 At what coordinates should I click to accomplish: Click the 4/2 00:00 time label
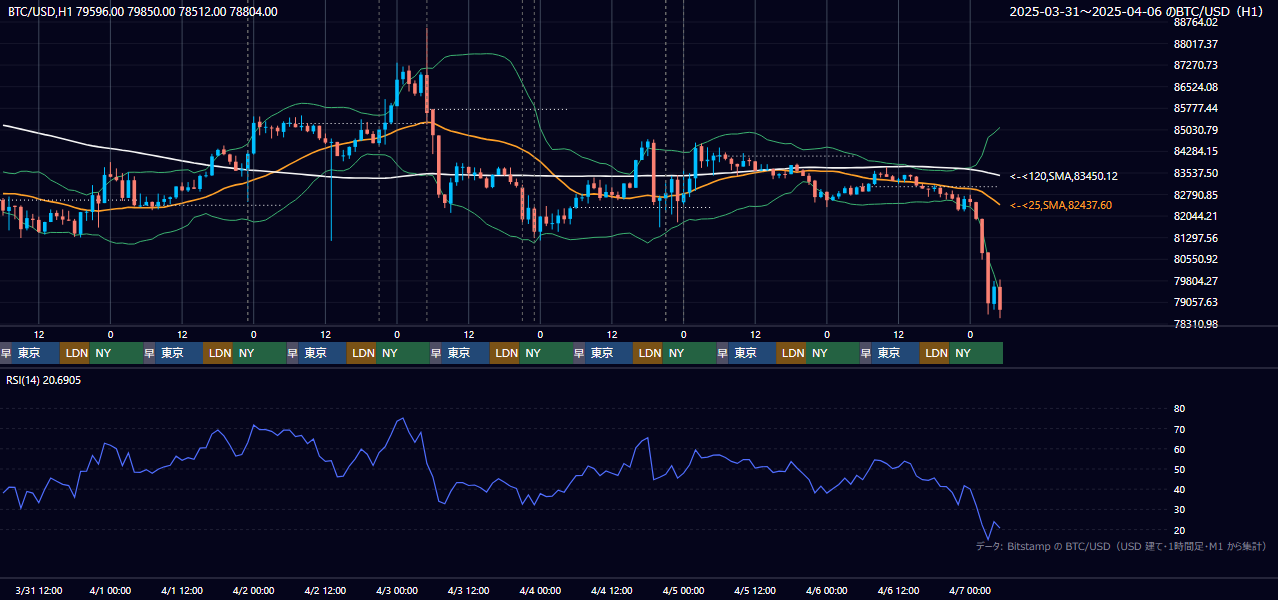253,590
